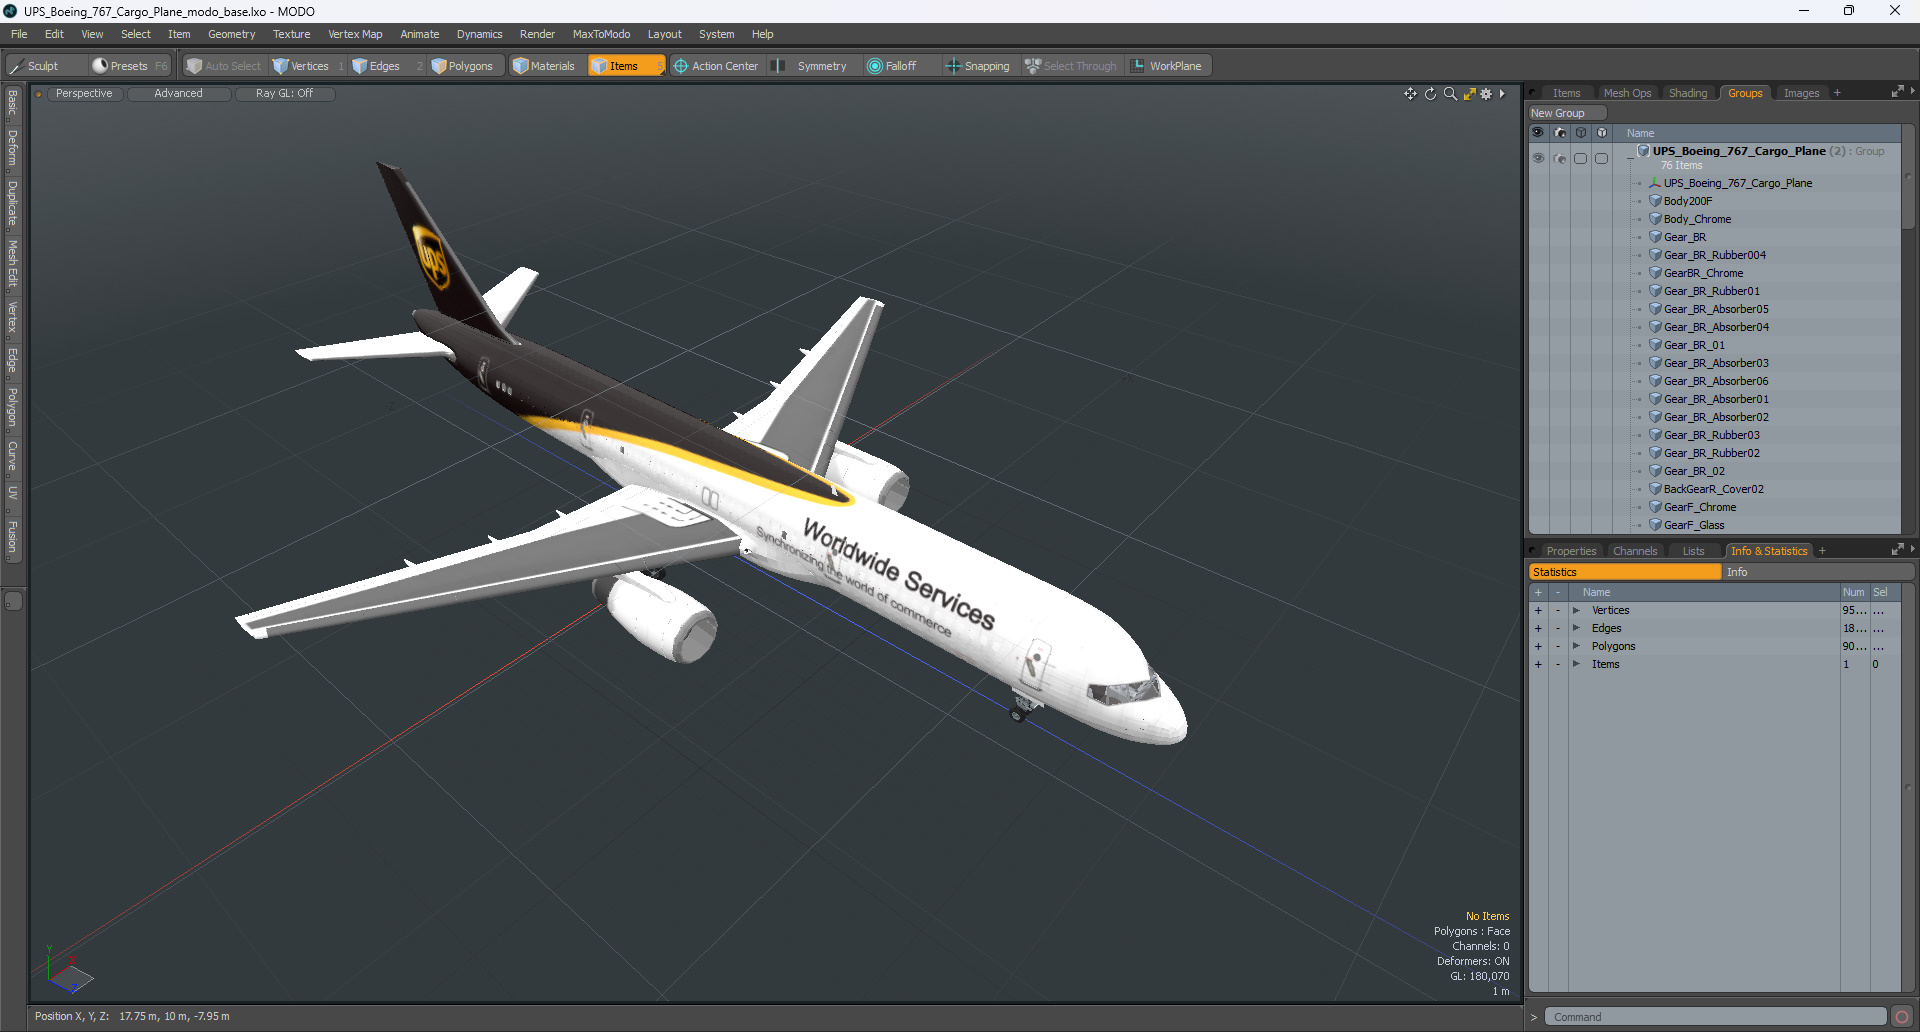Select the Info button

click(1818, 572)
